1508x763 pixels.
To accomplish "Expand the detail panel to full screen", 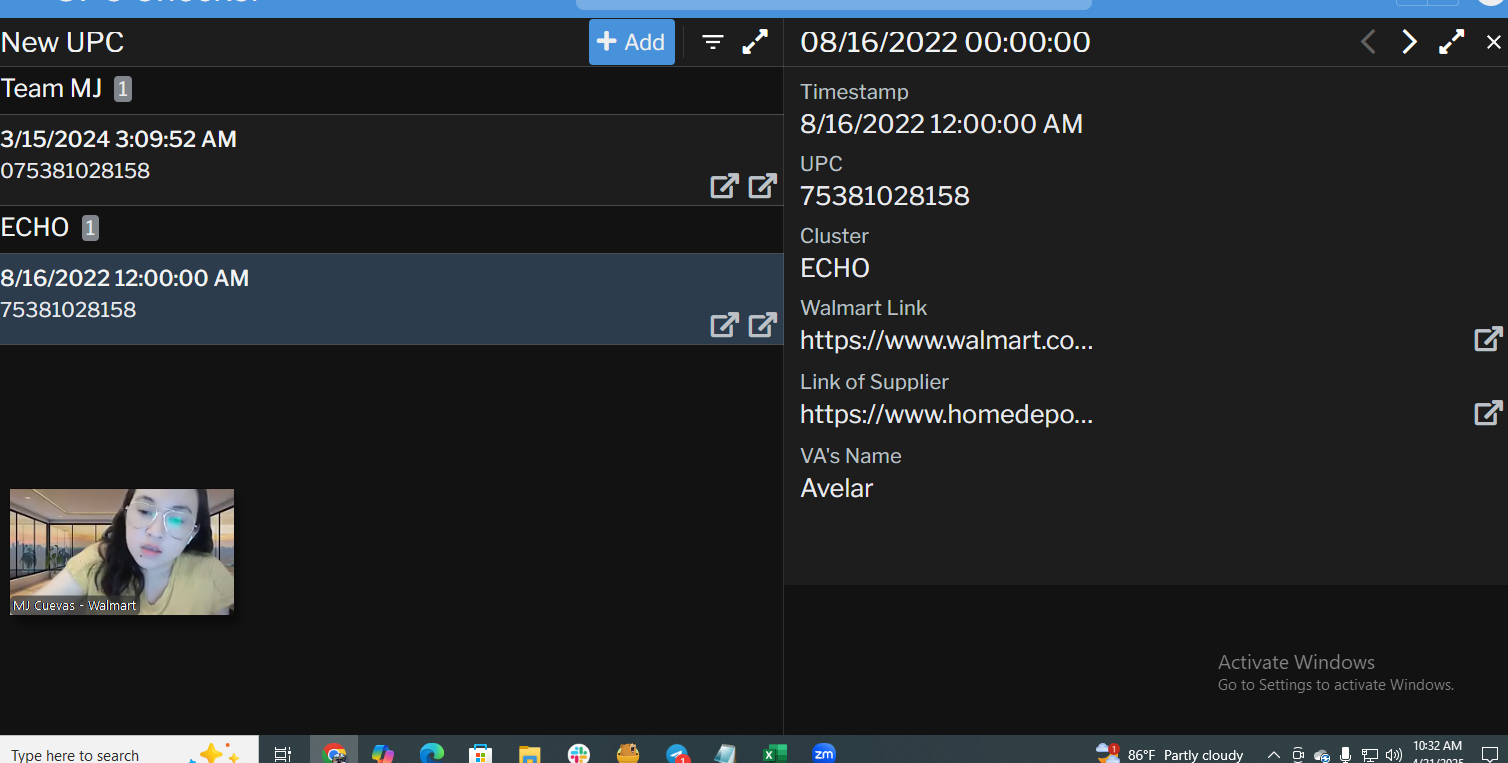I will click(1451, 42).
